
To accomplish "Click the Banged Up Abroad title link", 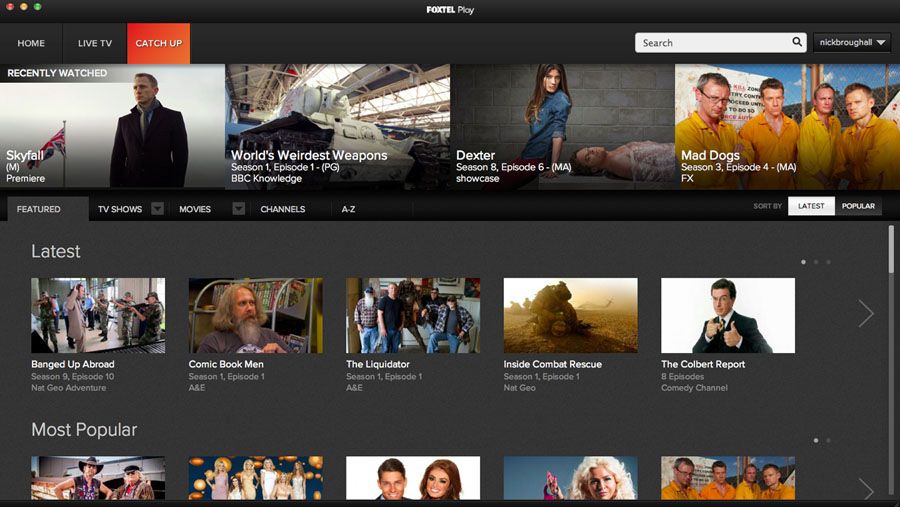I will [x=73, y=364].
